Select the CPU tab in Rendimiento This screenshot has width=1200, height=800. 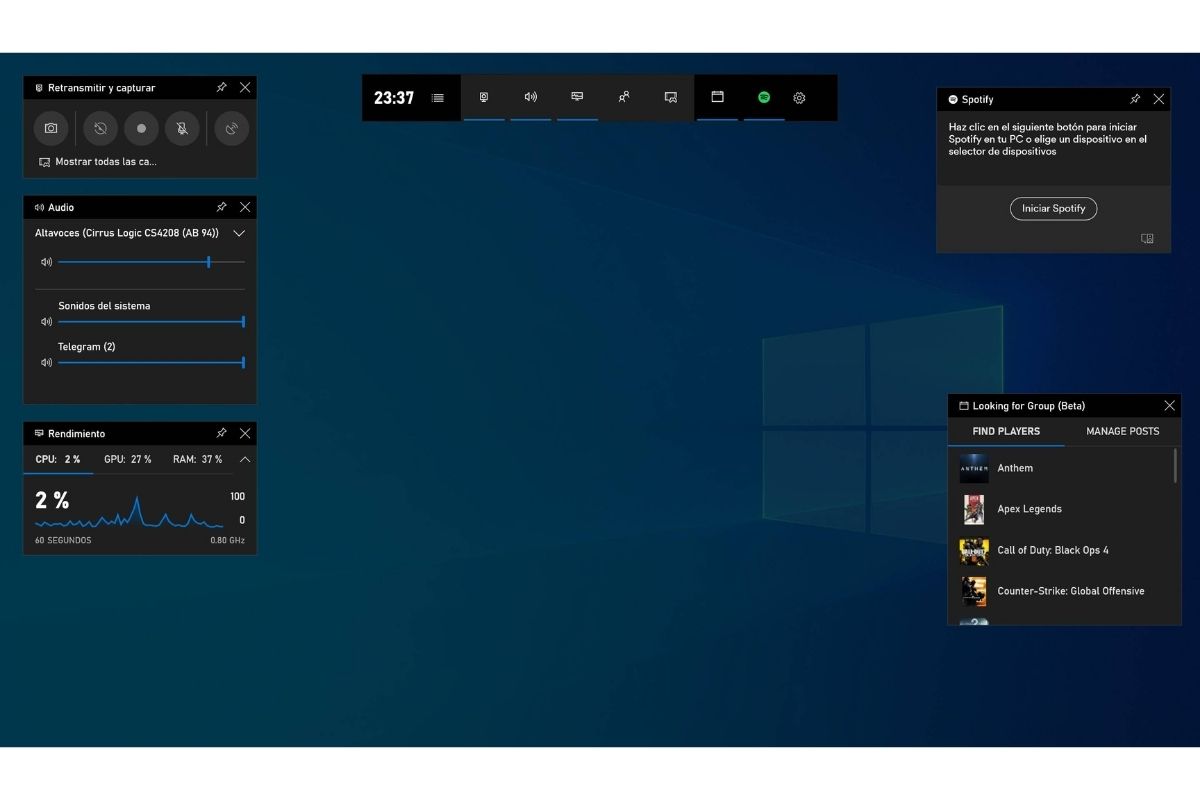click(x=58, y=460)
